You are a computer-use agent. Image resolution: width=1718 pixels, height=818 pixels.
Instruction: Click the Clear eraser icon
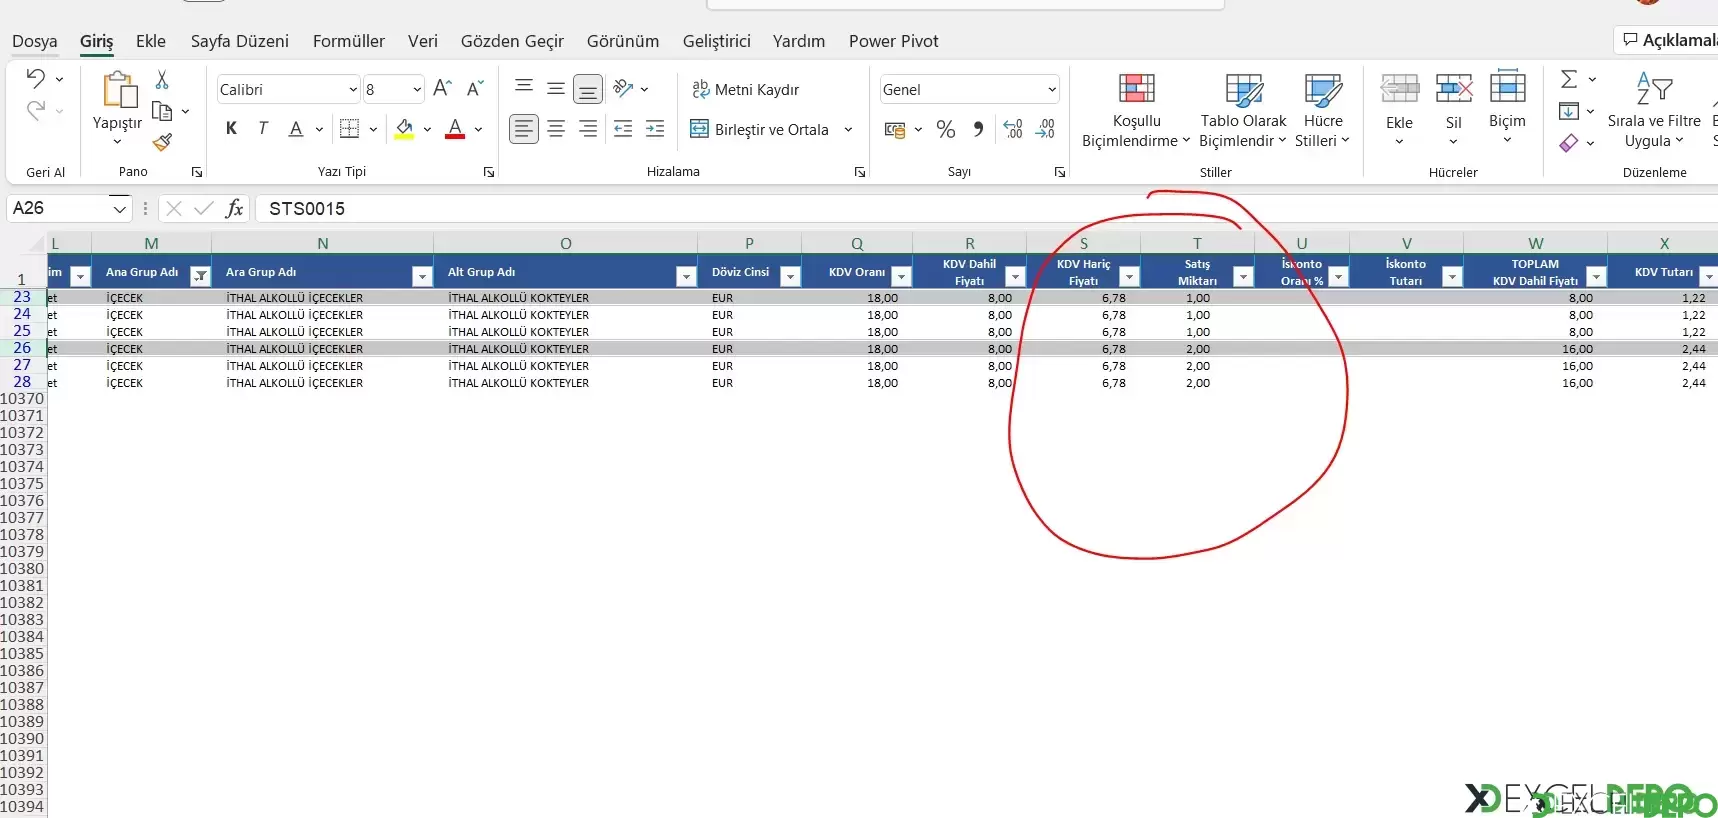[x=1569, y=143]
